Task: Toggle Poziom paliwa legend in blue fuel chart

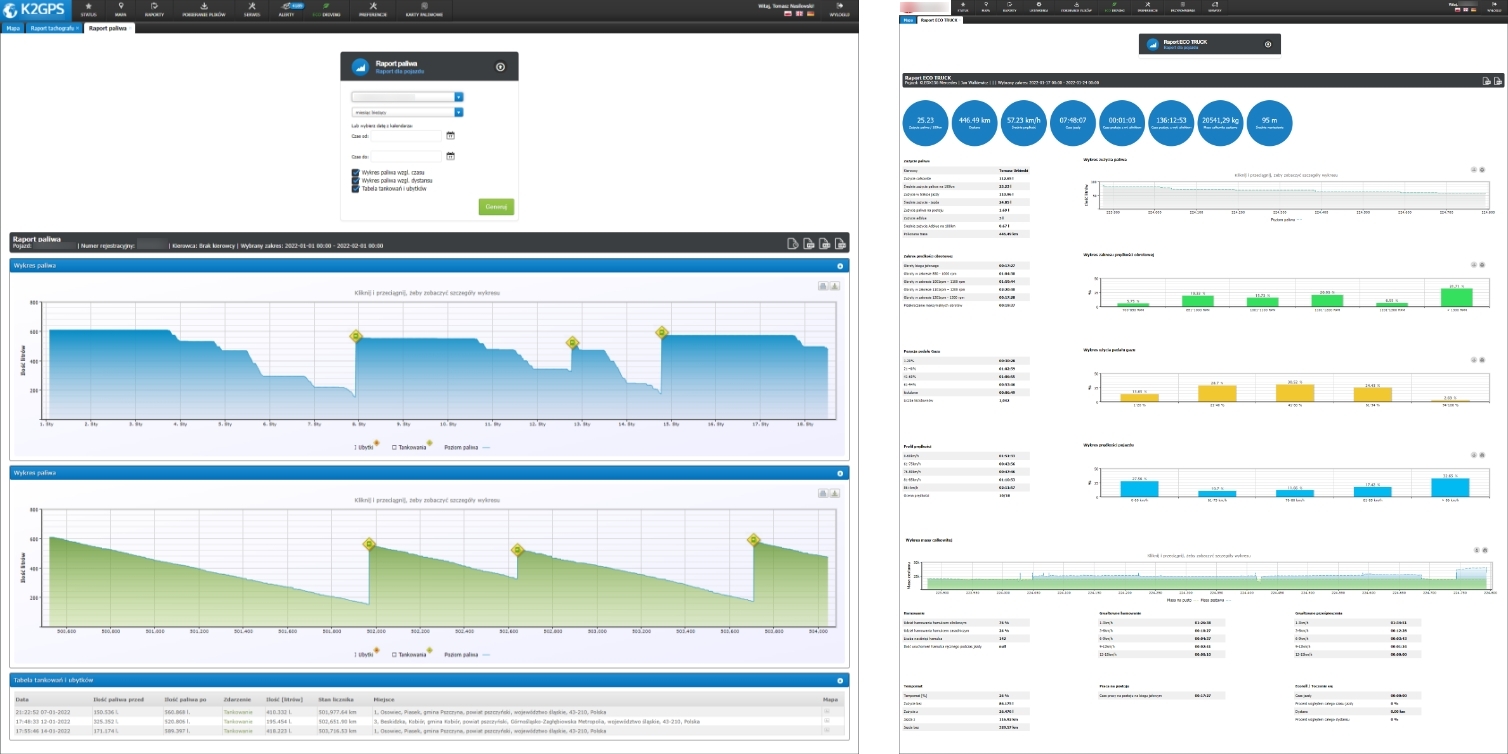Action: [x=468, y=446]
